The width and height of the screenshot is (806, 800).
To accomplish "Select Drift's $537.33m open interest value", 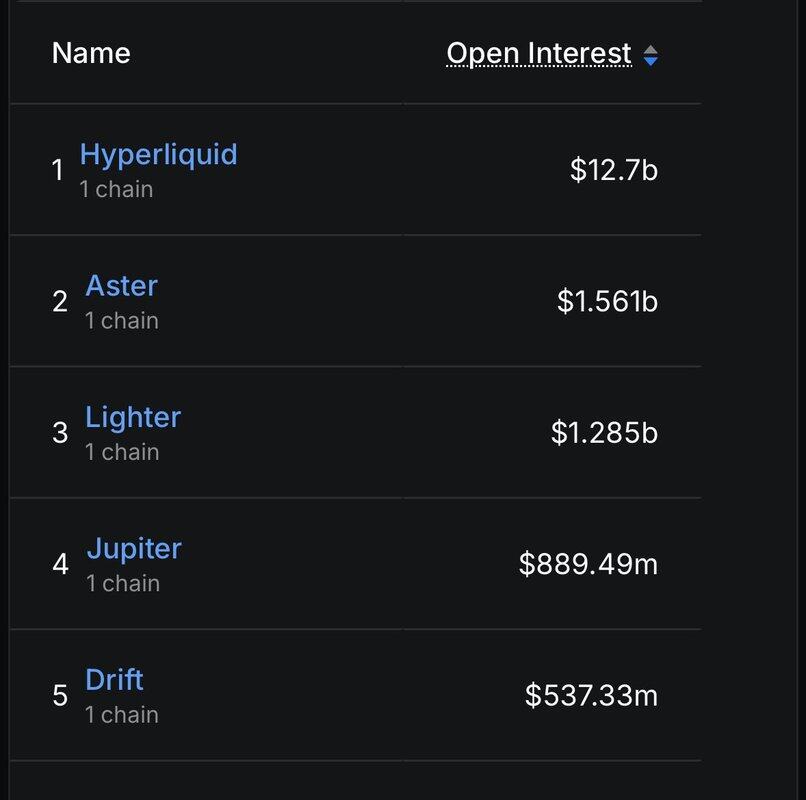I will 591,696.
